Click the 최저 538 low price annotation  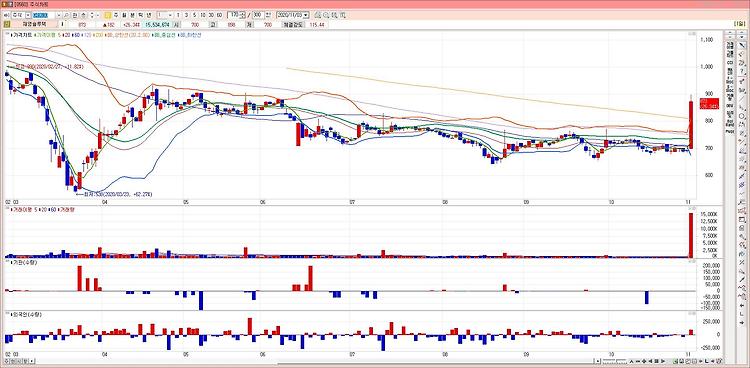click(x=115, y=194)
